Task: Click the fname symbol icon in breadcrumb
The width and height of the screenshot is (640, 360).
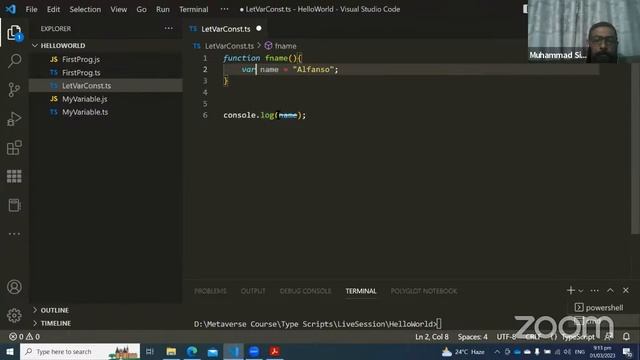Action: coord(268,46)
